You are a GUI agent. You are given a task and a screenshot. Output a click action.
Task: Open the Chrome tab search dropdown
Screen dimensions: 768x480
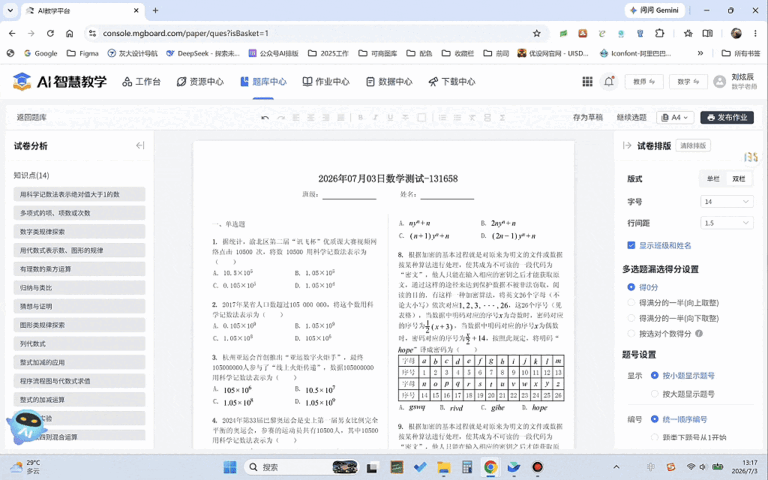(10, 10)
